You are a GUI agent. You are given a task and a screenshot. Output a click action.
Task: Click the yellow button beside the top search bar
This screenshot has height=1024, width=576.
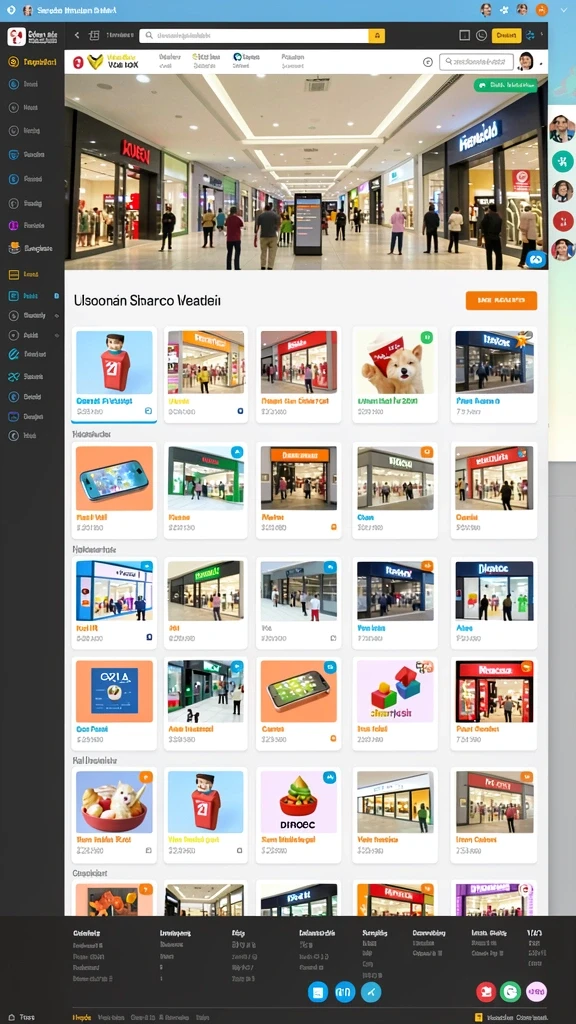tap(377, 36)
